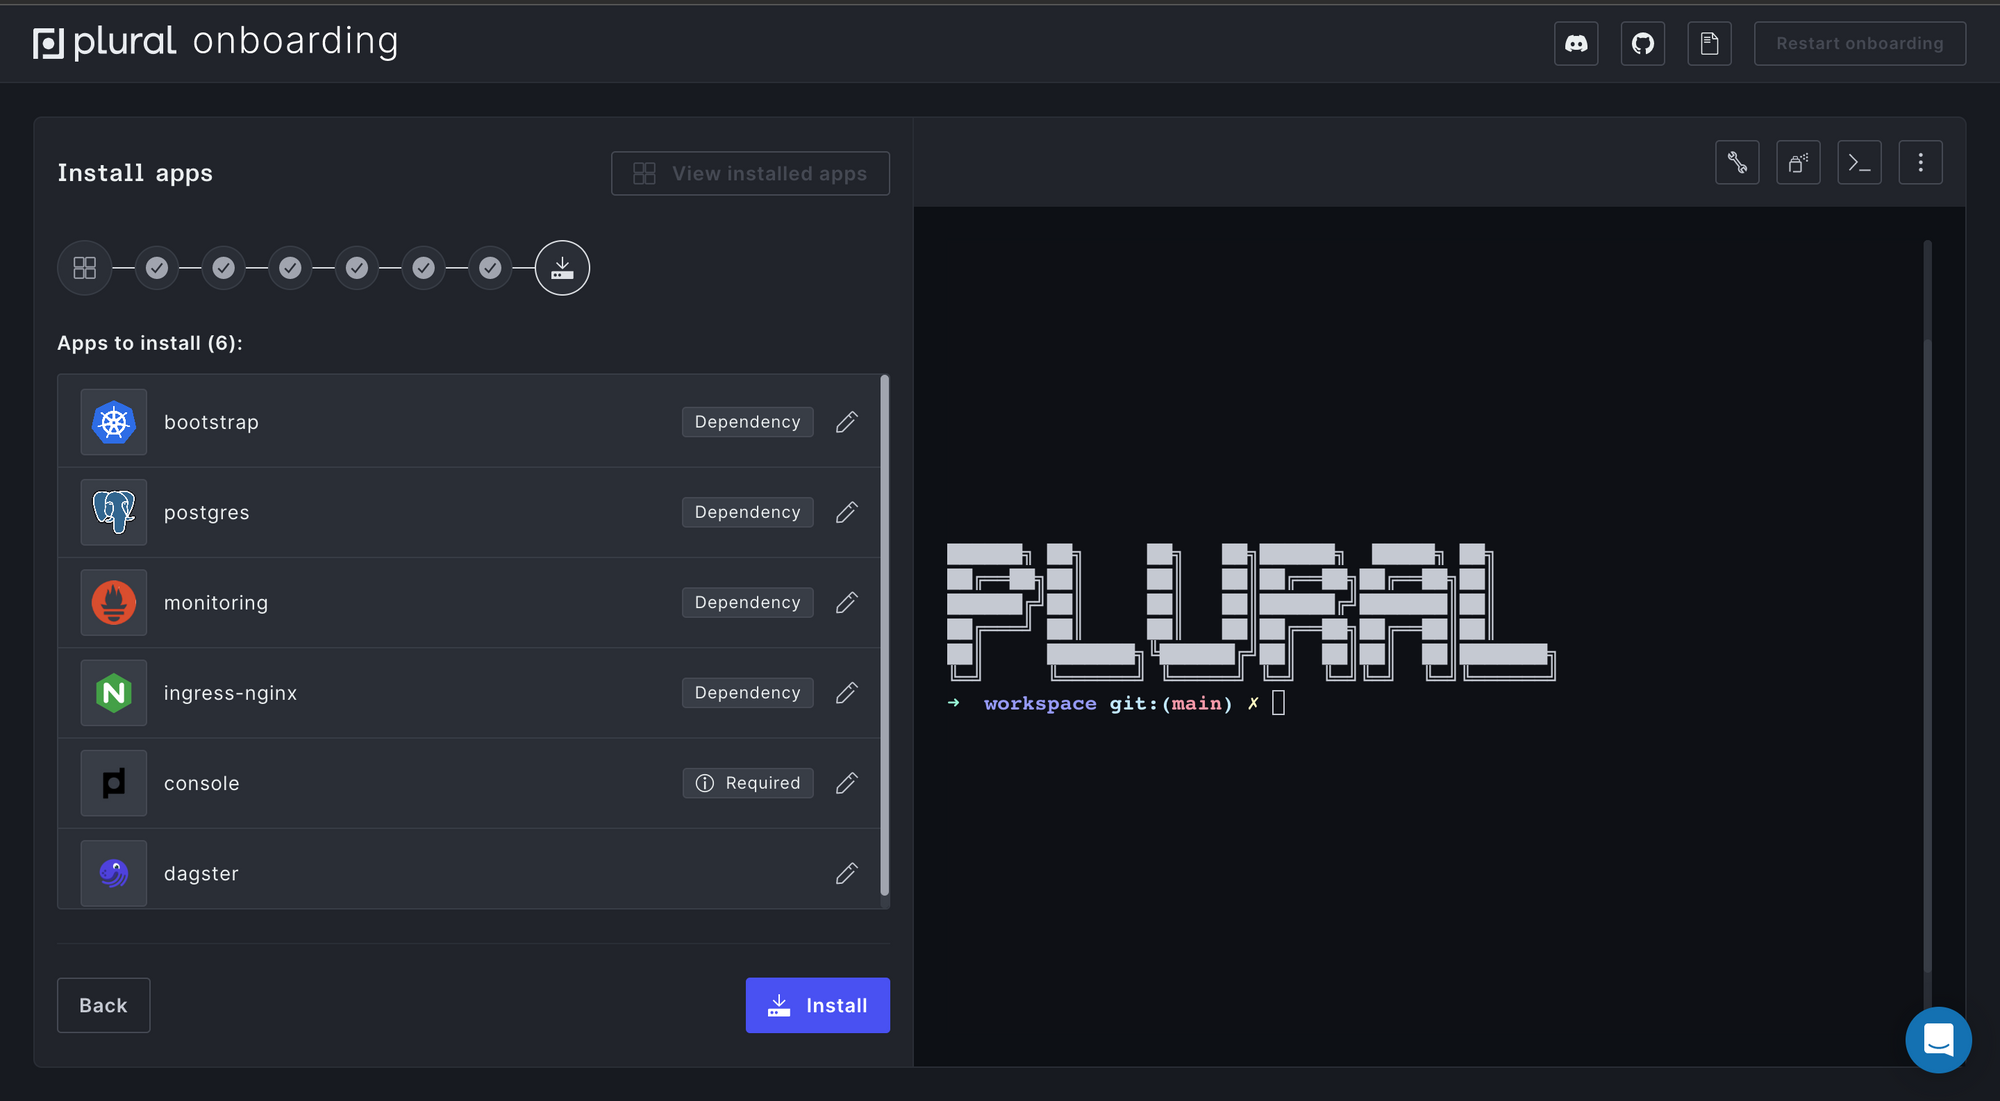Edit the dagster app configuration

pyautogui.click(x=847, y=874)
